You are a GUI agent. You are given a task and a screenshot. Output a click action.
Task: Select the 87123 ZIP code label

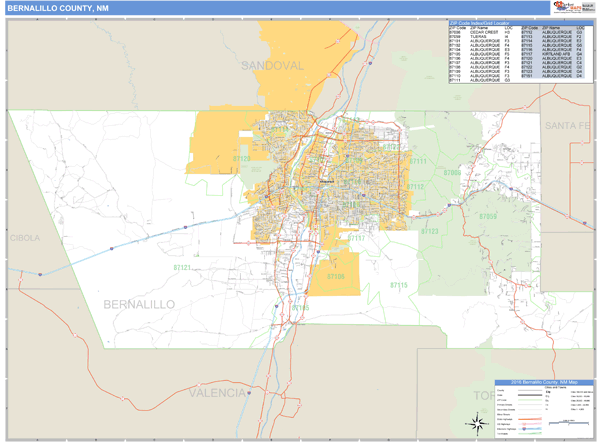click(x=429, y=231)
